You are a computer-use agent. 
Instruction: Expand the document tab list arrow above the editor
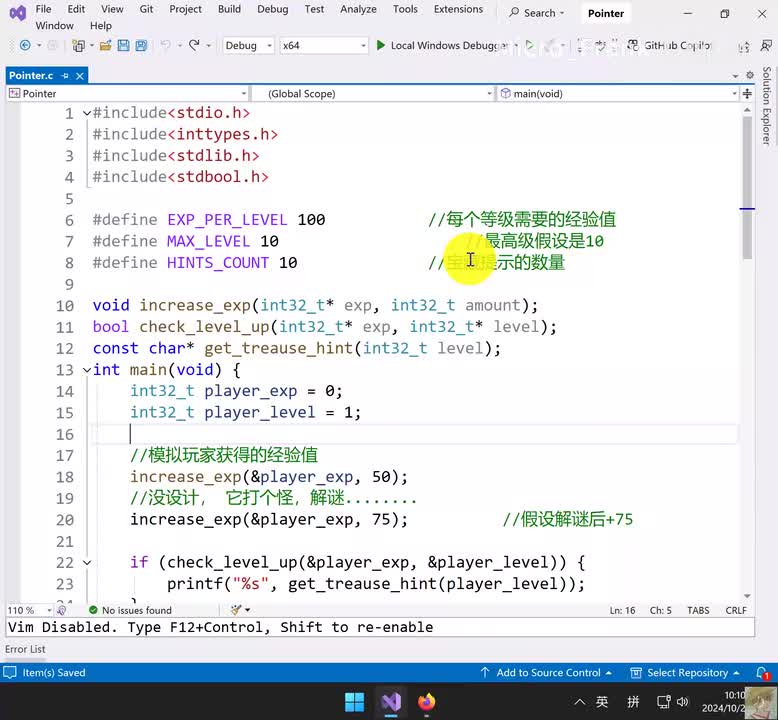point(735,76)
